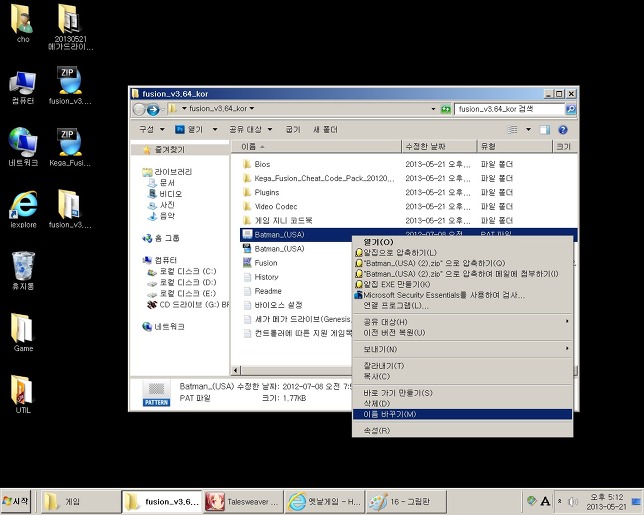644x515 pixels.
Task: Click the 시작 Start button
Action: pos(16,501)
